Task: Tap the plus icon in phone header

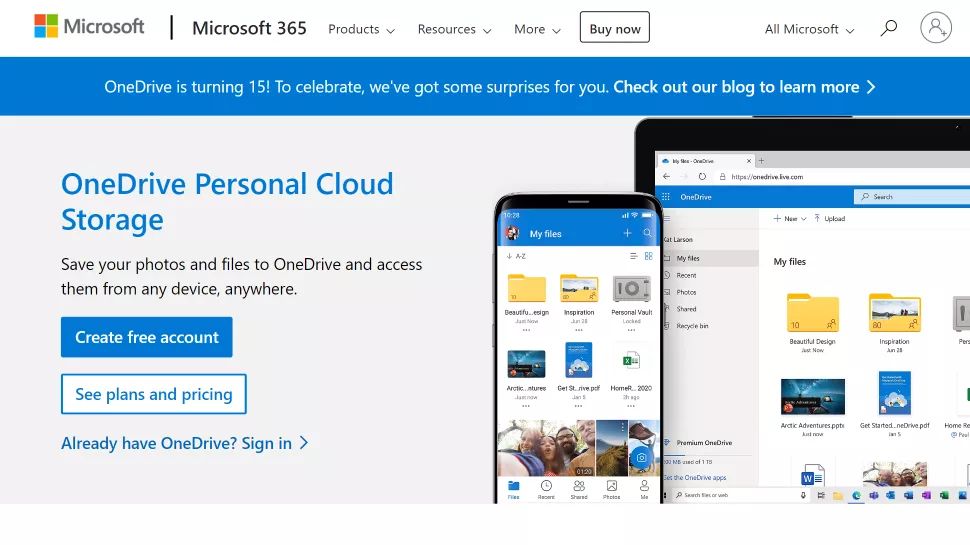Action: 627,233
